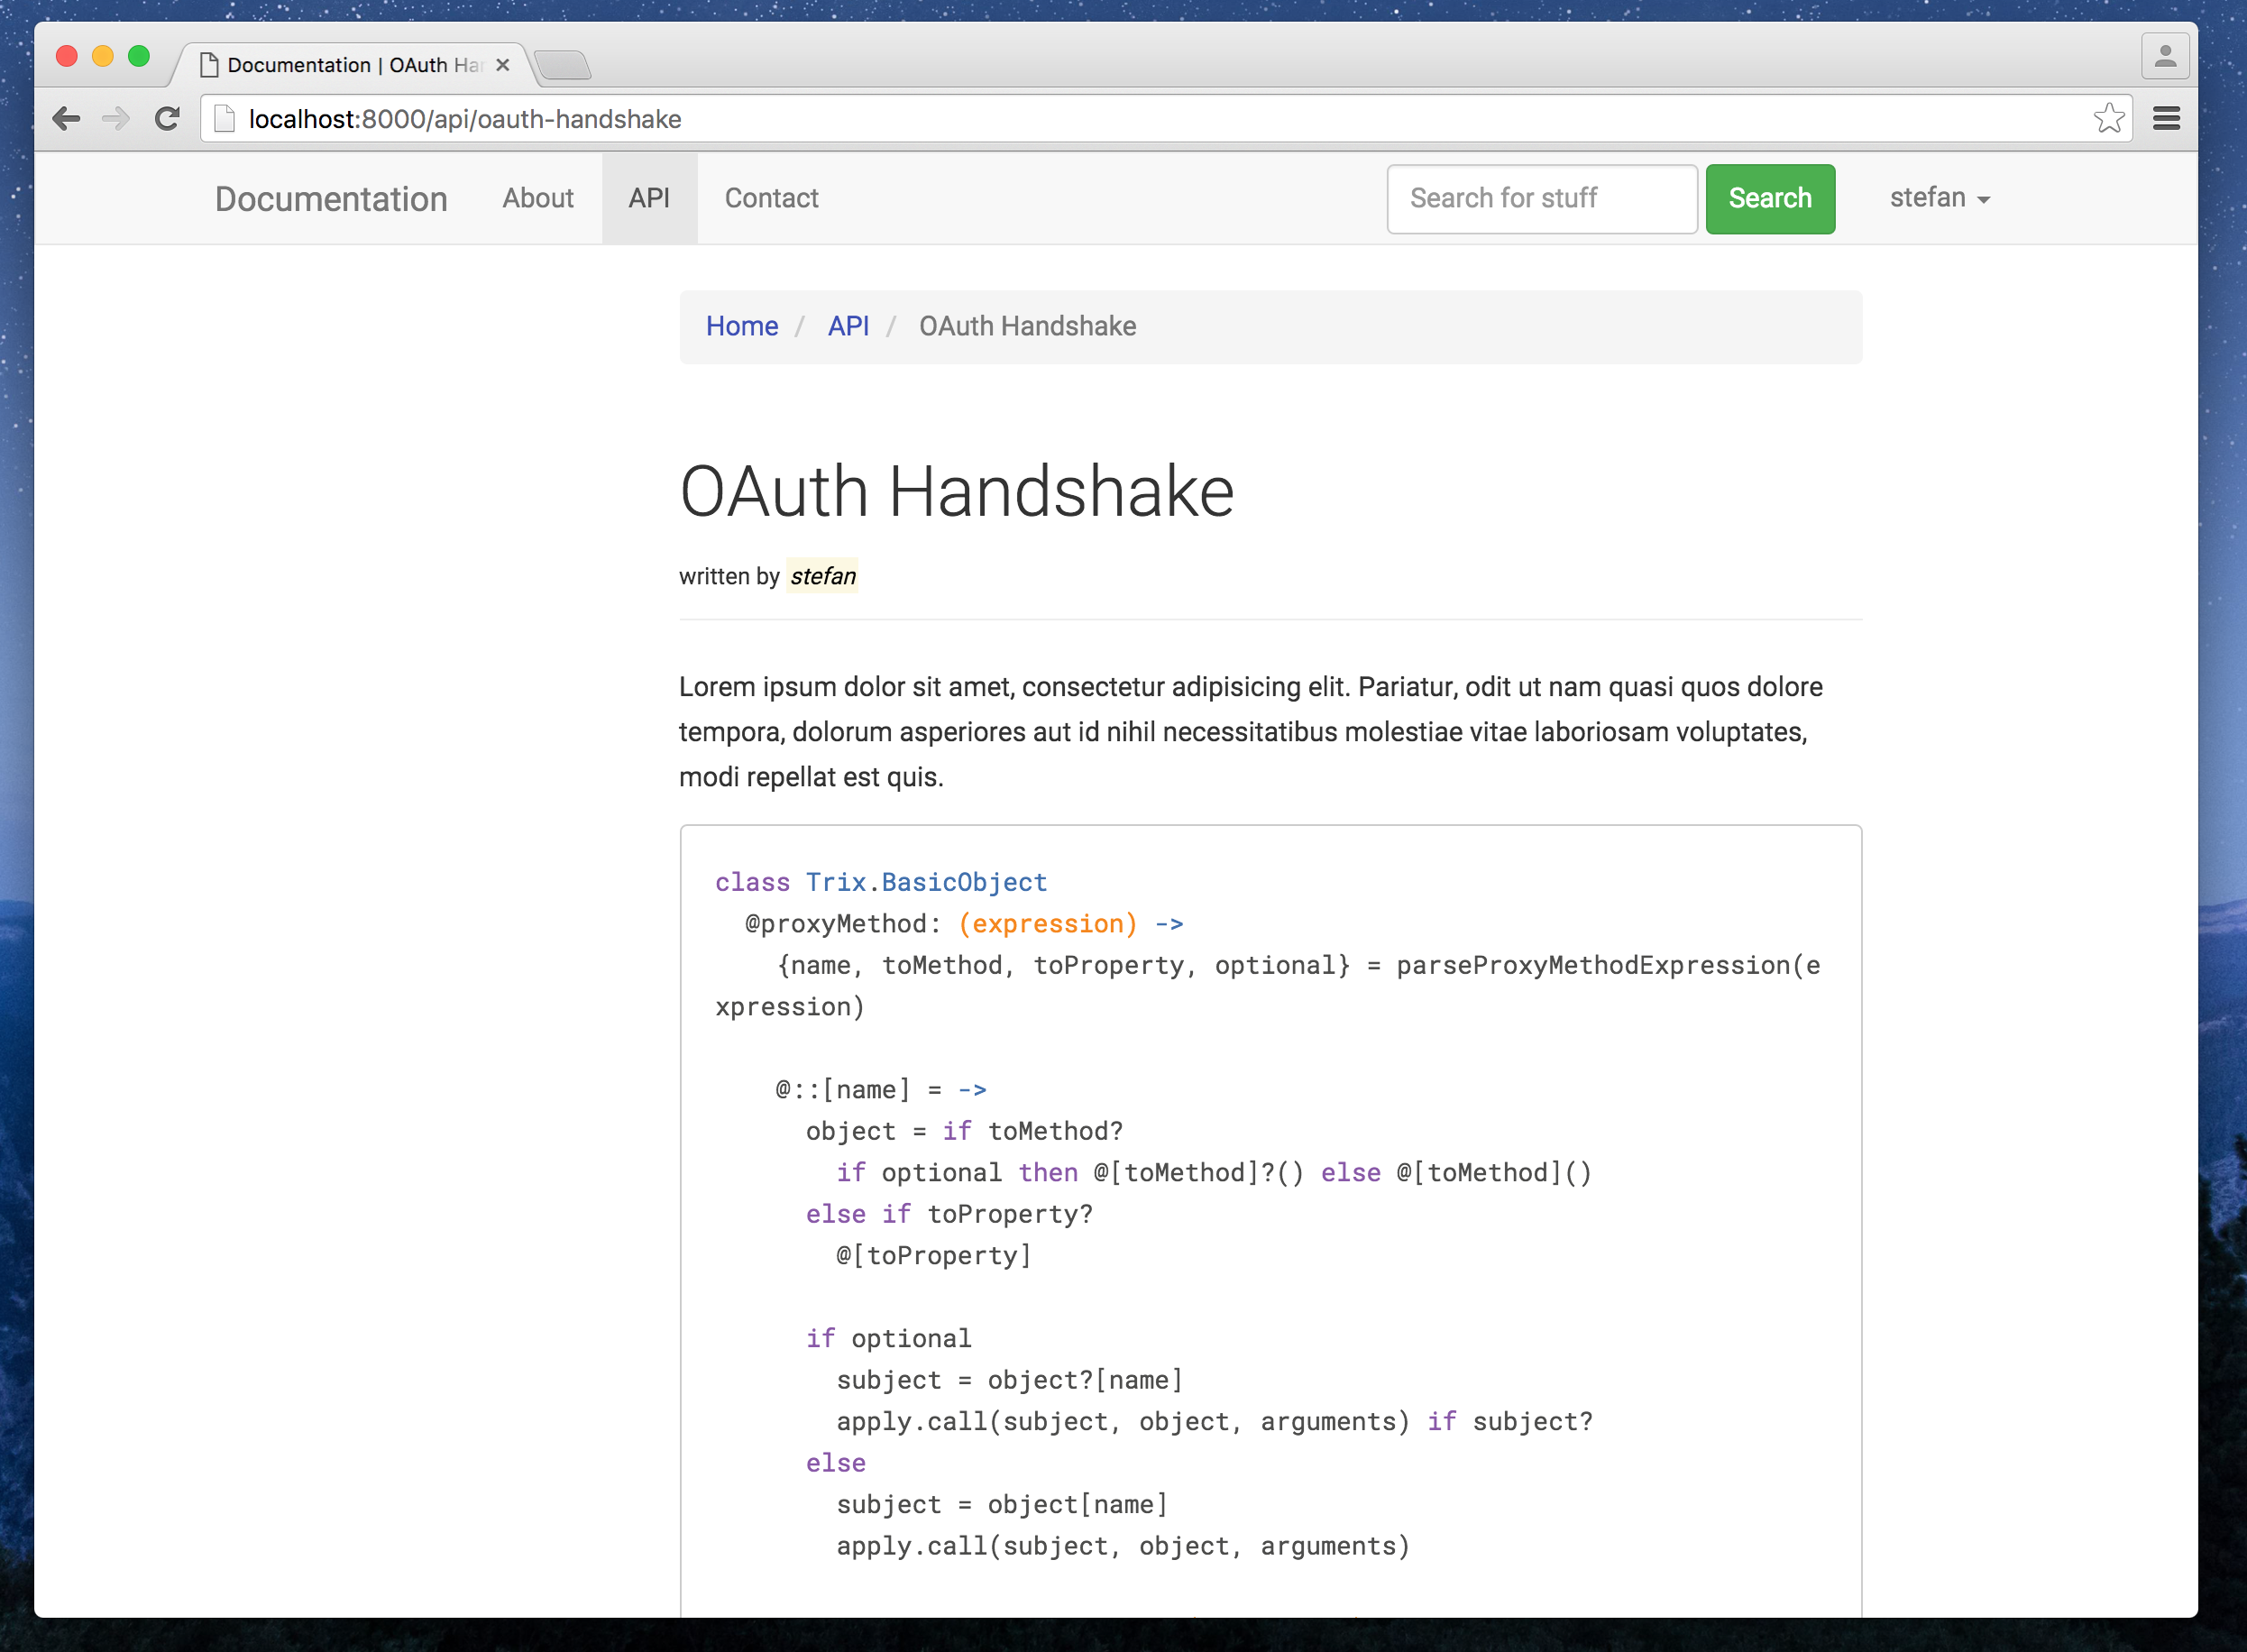This screenshot has width=2247, height=1652.
Task: Click inside the Search for stuff field
Action: coord(1541,199)
